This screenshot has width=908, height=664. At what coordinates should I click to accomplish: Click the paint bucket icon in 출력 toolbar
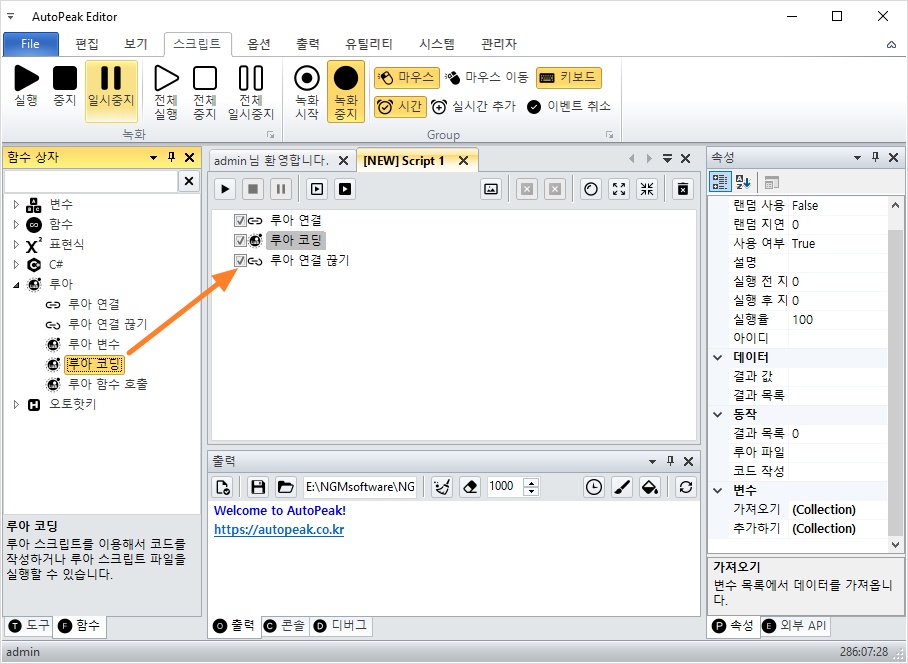(650, 487)
